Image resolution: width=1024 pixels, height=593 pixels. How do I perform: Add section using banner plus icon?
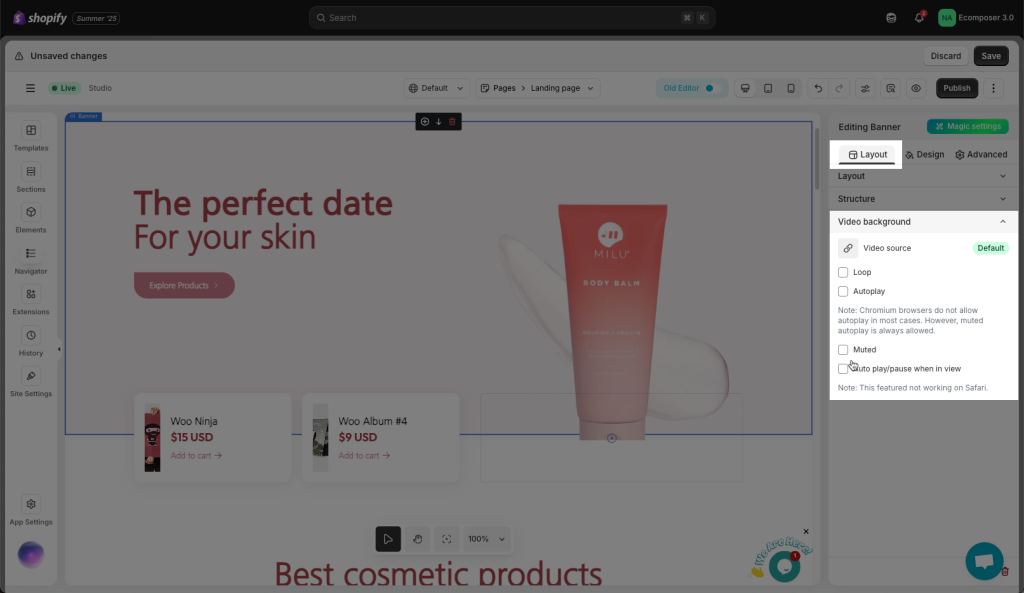424,121
